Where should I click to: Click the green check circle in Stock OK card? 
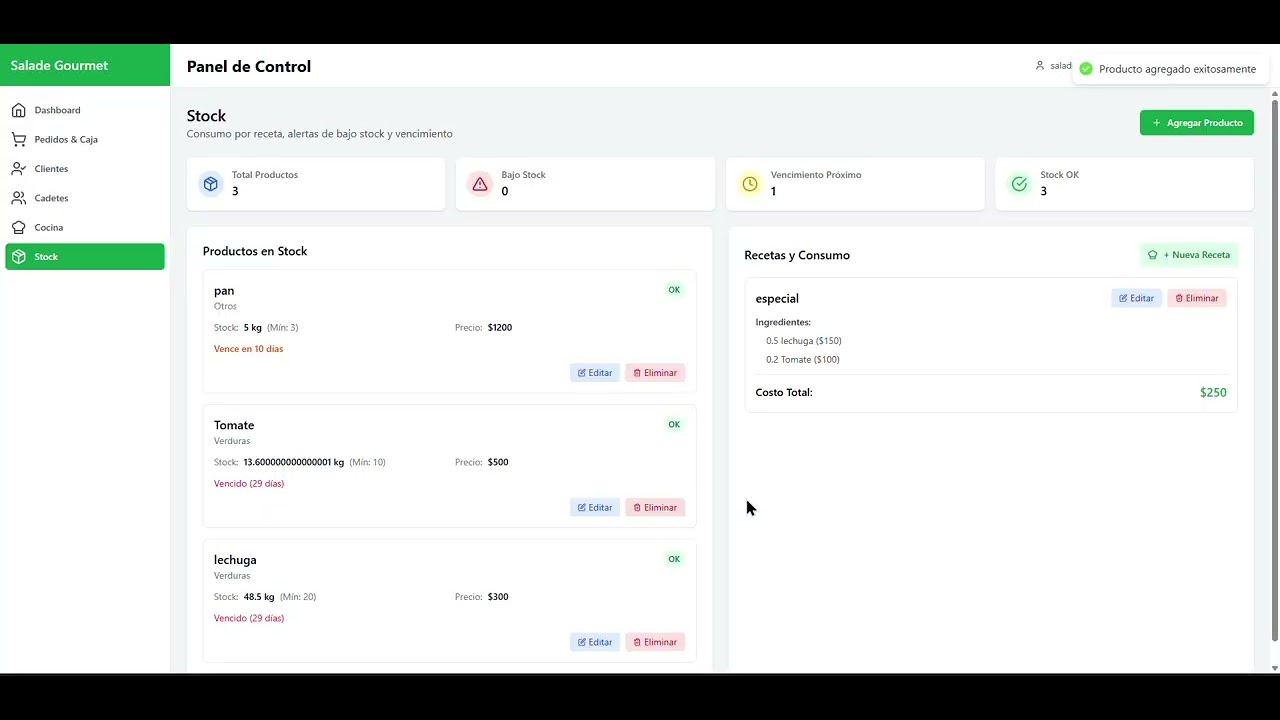click(1019, 184)
